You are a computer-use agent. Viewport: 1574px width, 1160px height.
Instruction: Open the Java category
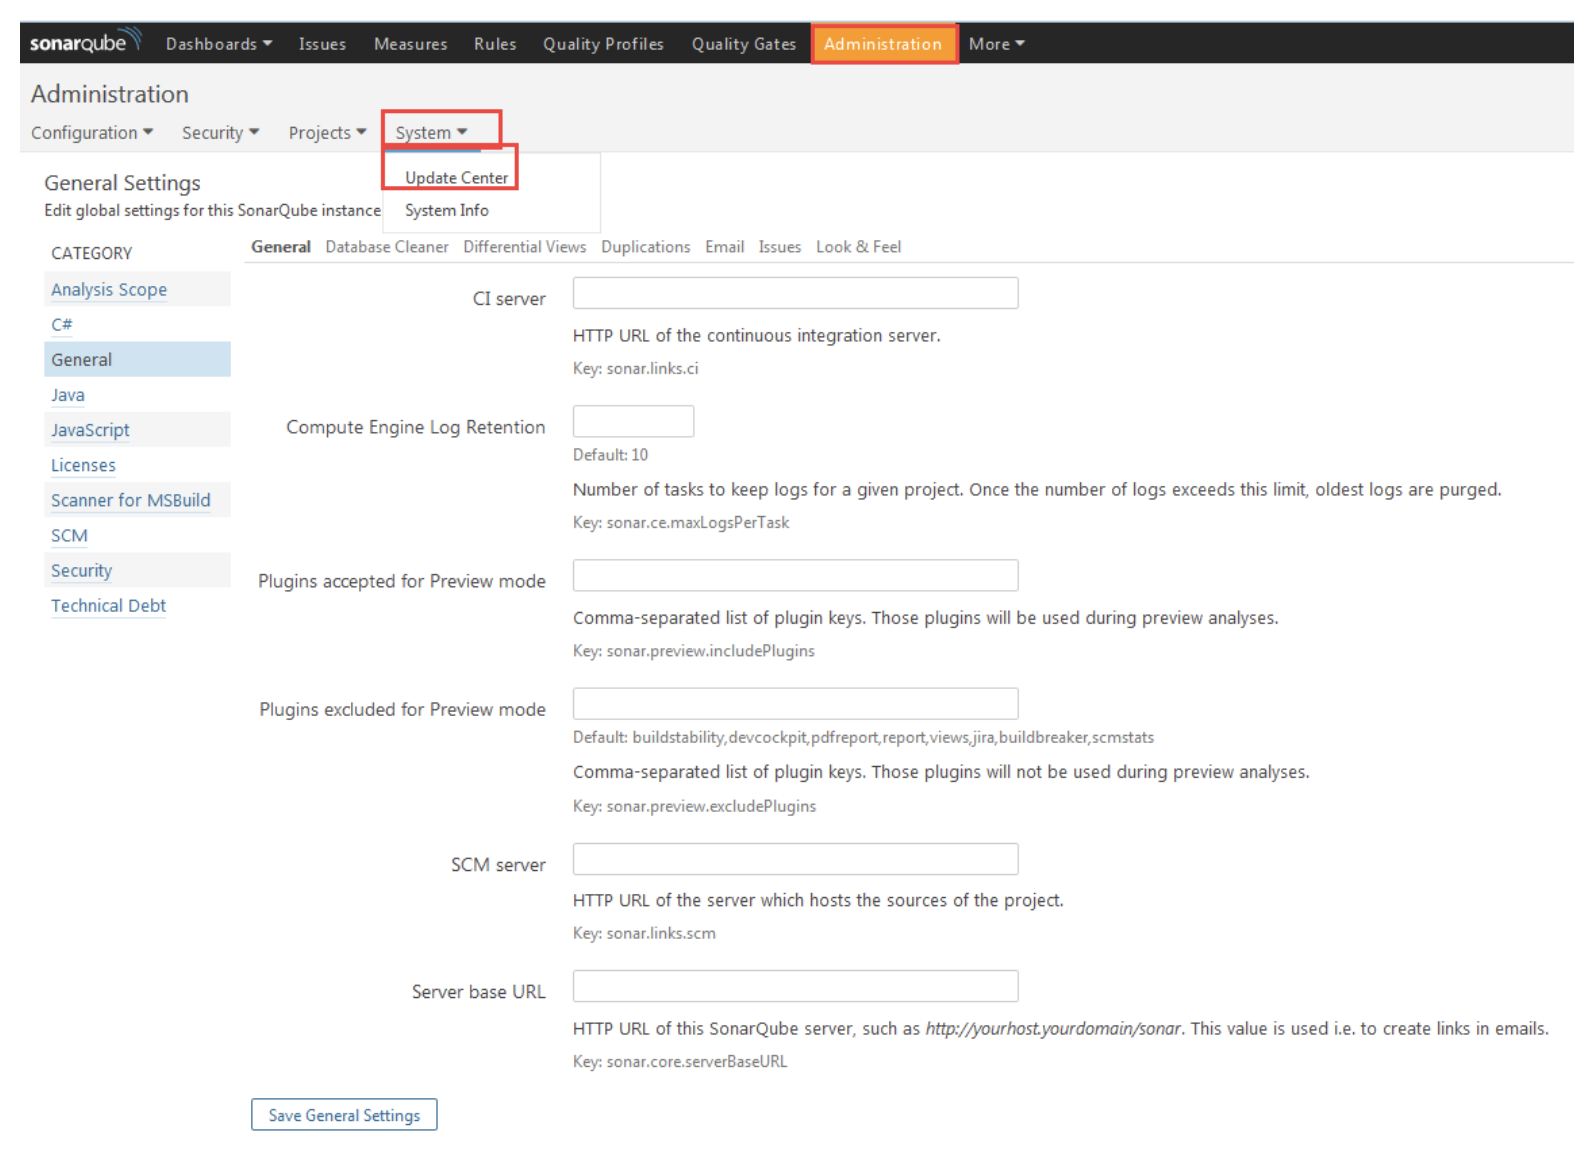pos(67,395)
